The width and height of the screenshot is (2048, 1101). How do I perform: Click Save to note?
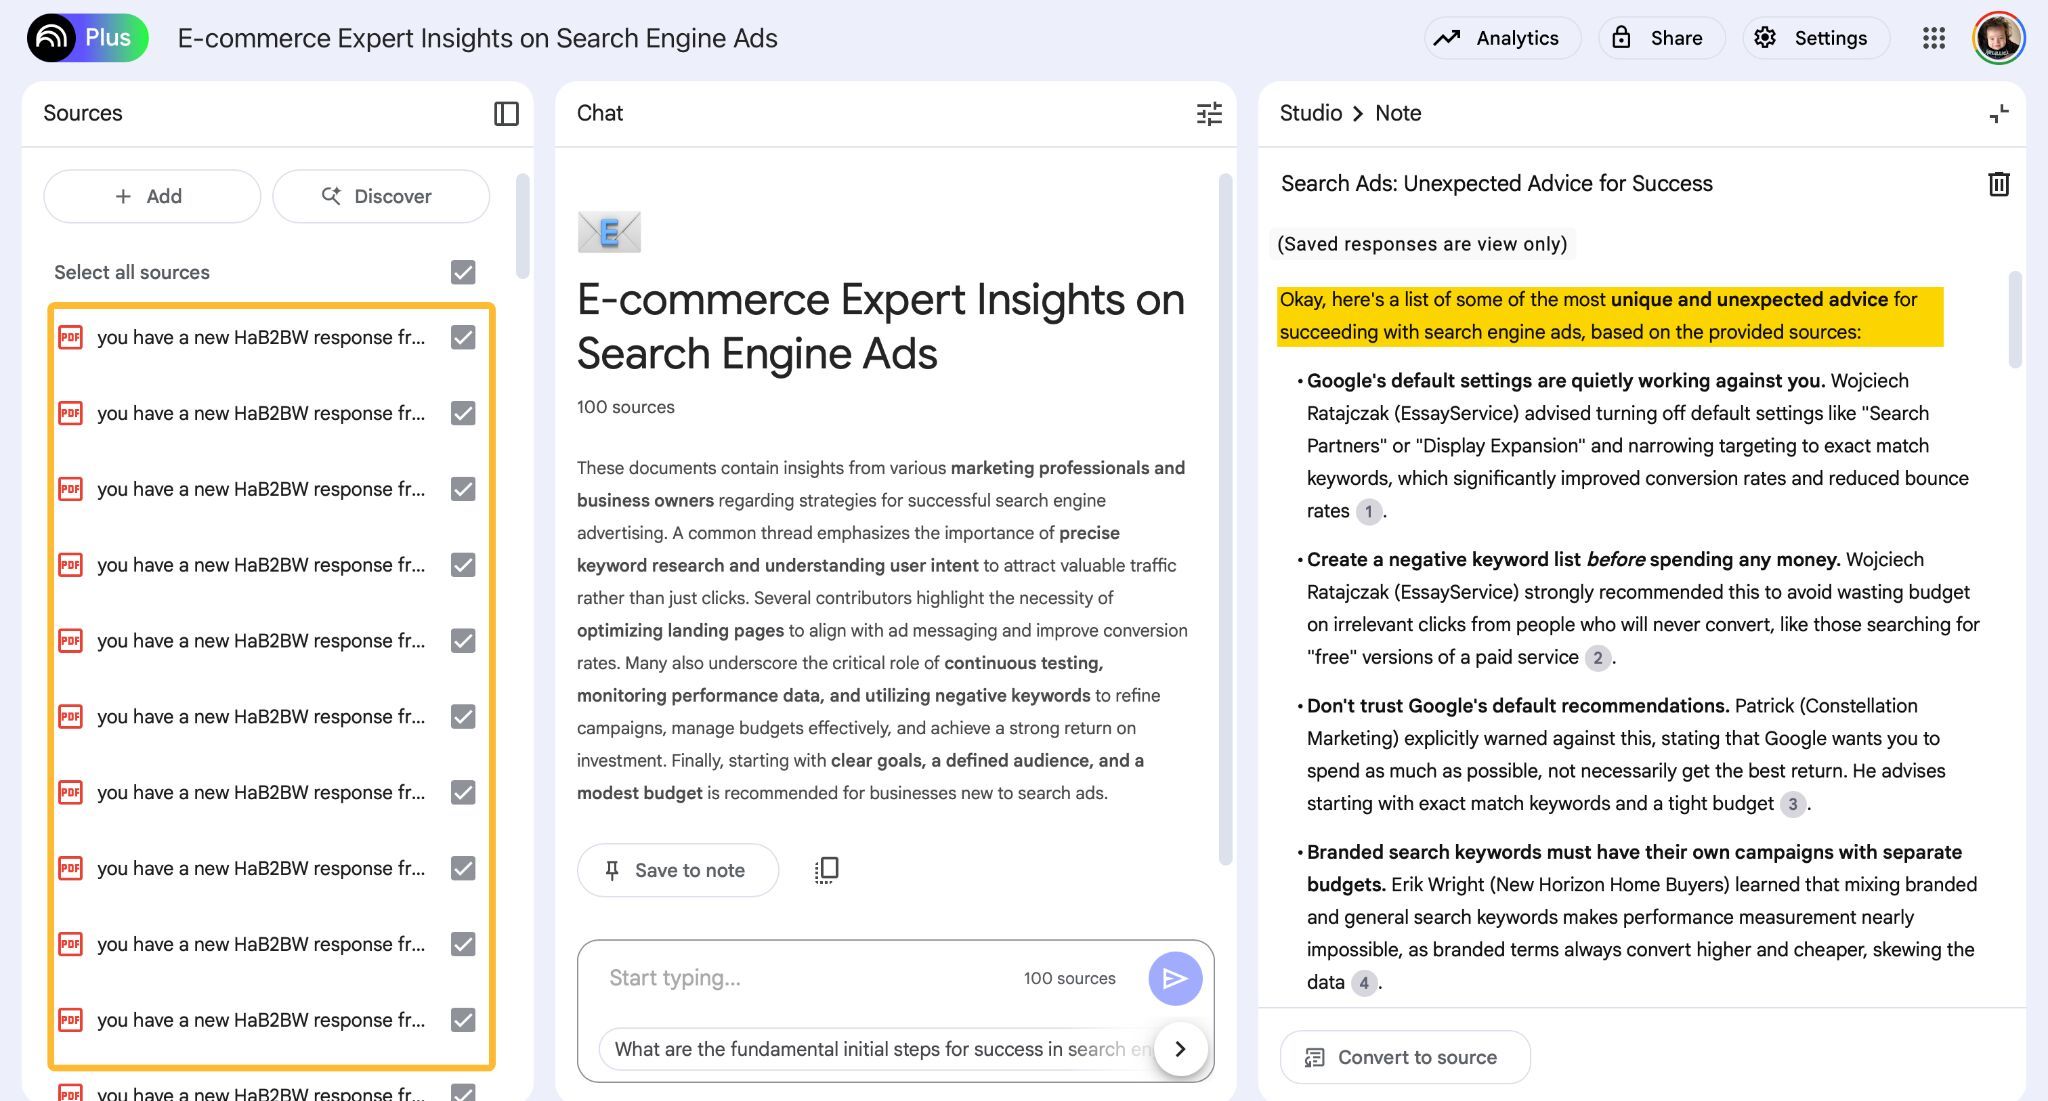click(677, 869)
